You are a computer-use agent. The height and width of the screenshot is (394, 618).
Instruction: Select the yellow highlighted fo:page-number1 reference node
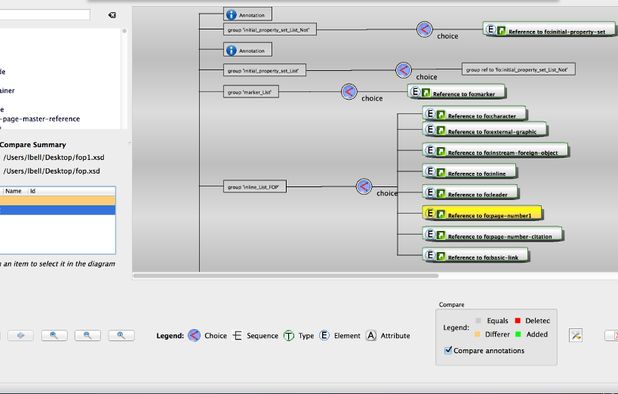(482, 213)
